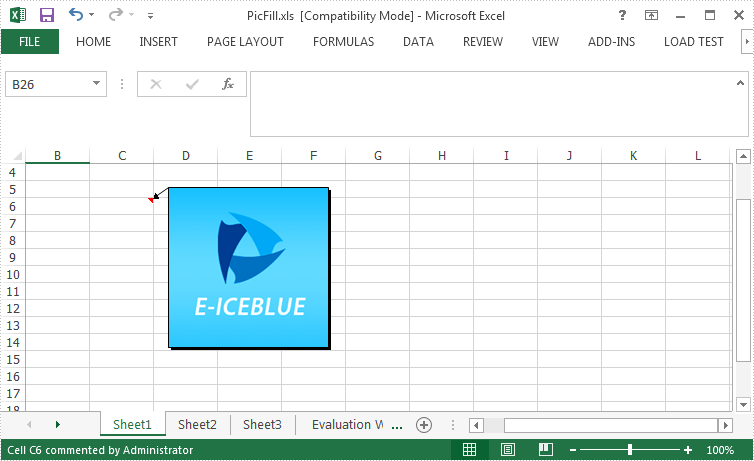This screenshot has width=754, height=461.
Task: Click the Name Box showing B26
Action: [47, 84]
